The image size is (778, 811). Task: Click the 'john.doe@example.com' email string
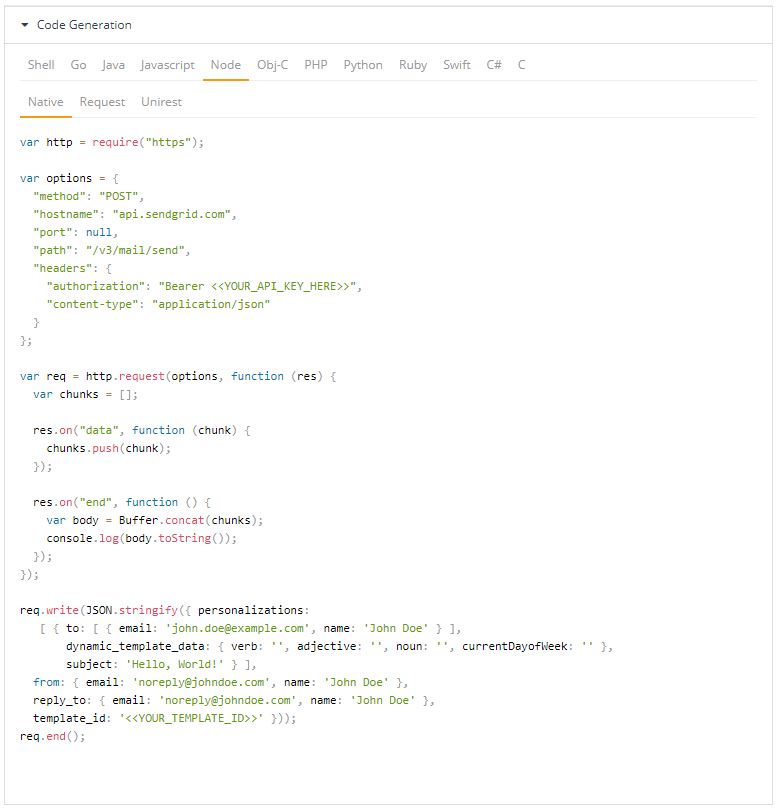[x=237, y=628]
